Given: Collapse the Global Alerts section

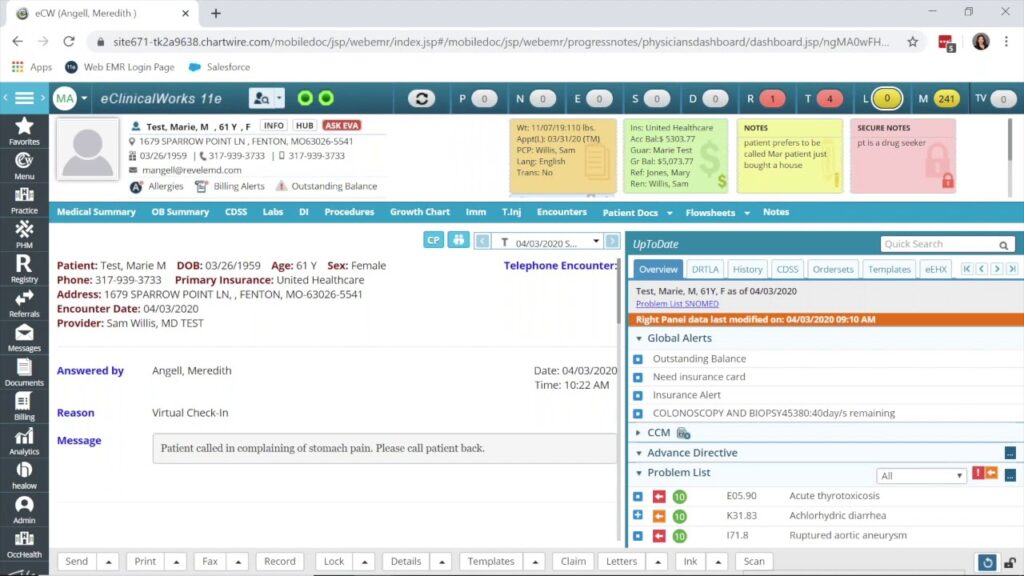Looking at the screenshot, I should (x=639, y=338).
